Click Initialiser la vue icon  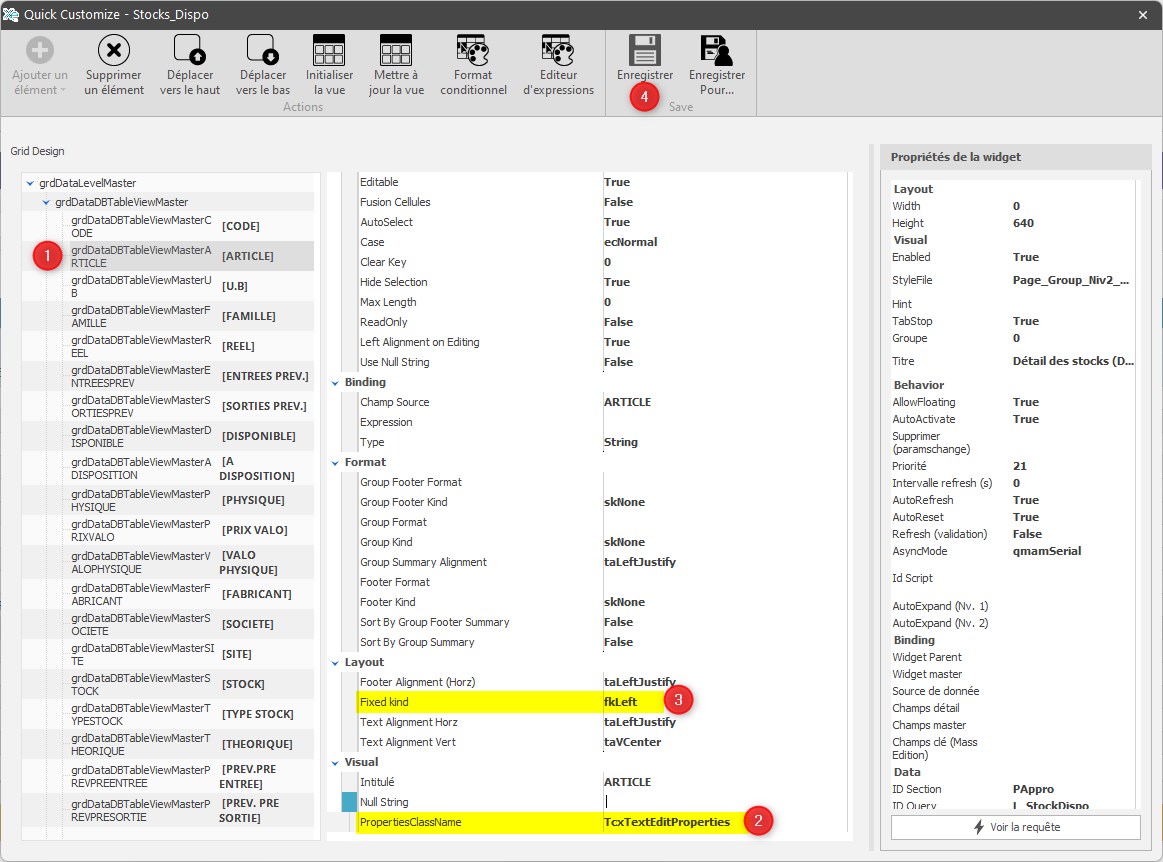pos(329,50)
